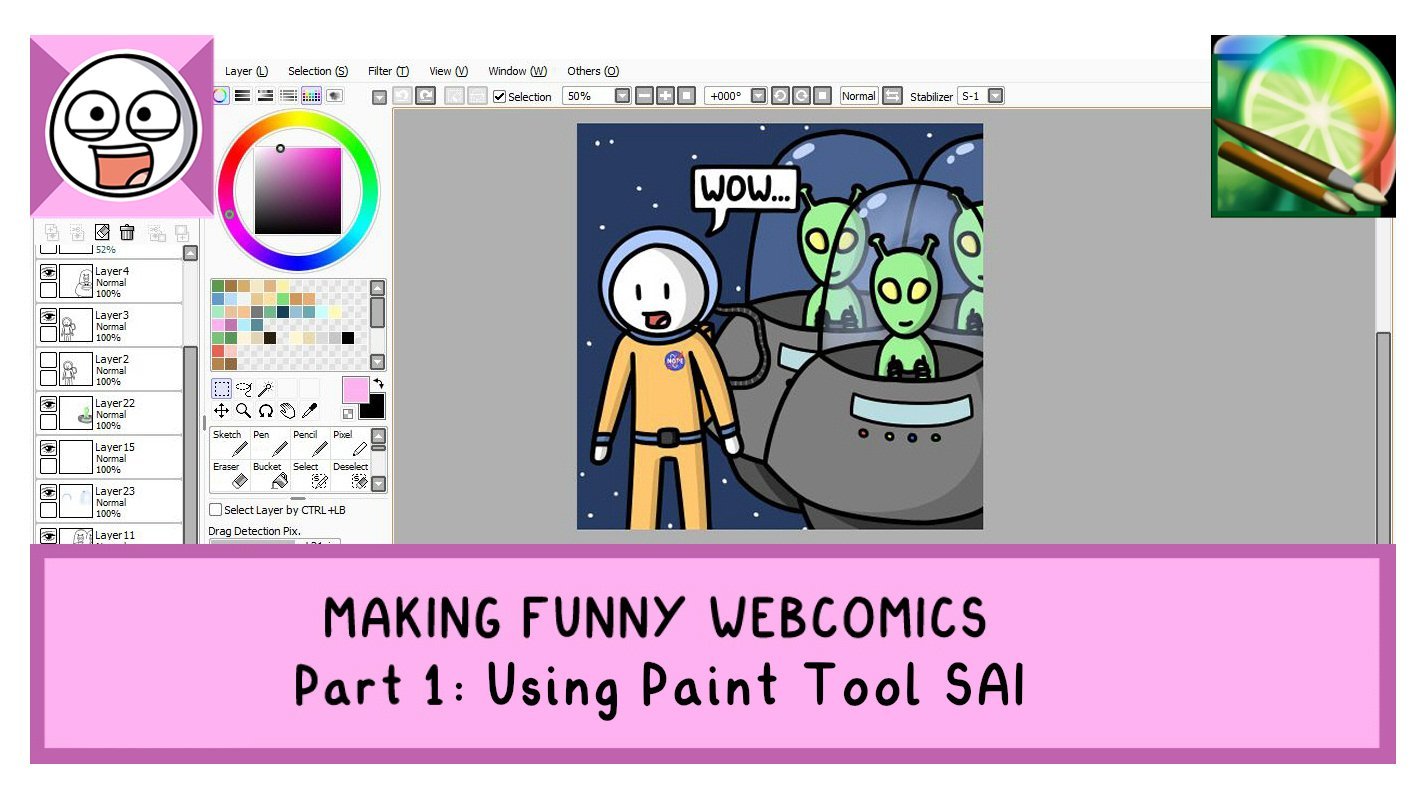Pick the Eraser tool
The image size is (1426, 799).
[229, 475]
